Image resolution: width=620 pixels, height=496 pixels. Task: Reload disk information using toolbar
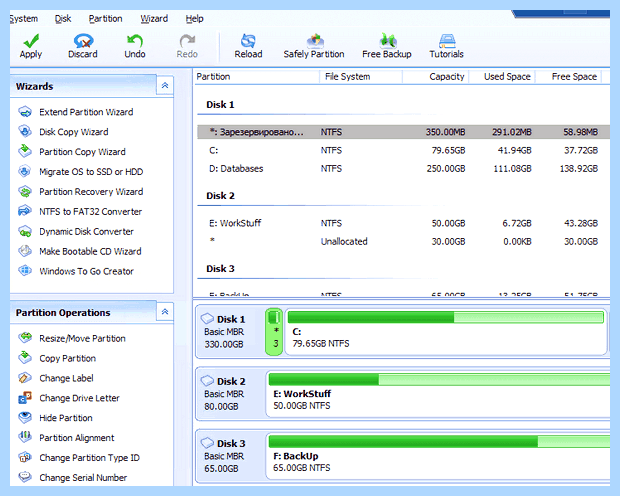pos(248,46)
